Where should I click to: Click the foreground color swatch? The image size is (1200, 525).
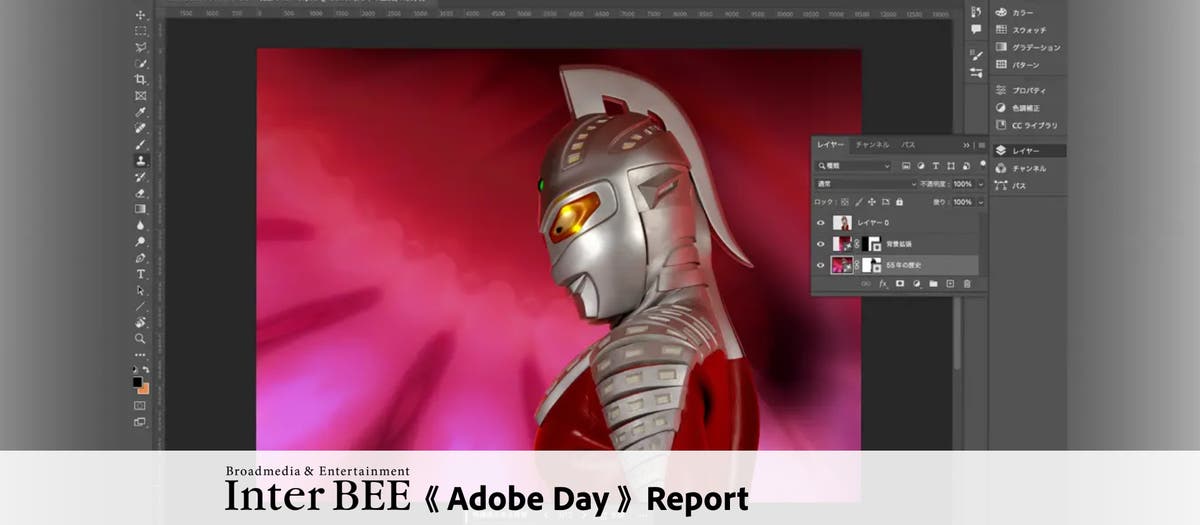pyautogui.click(x=137, y=382)
